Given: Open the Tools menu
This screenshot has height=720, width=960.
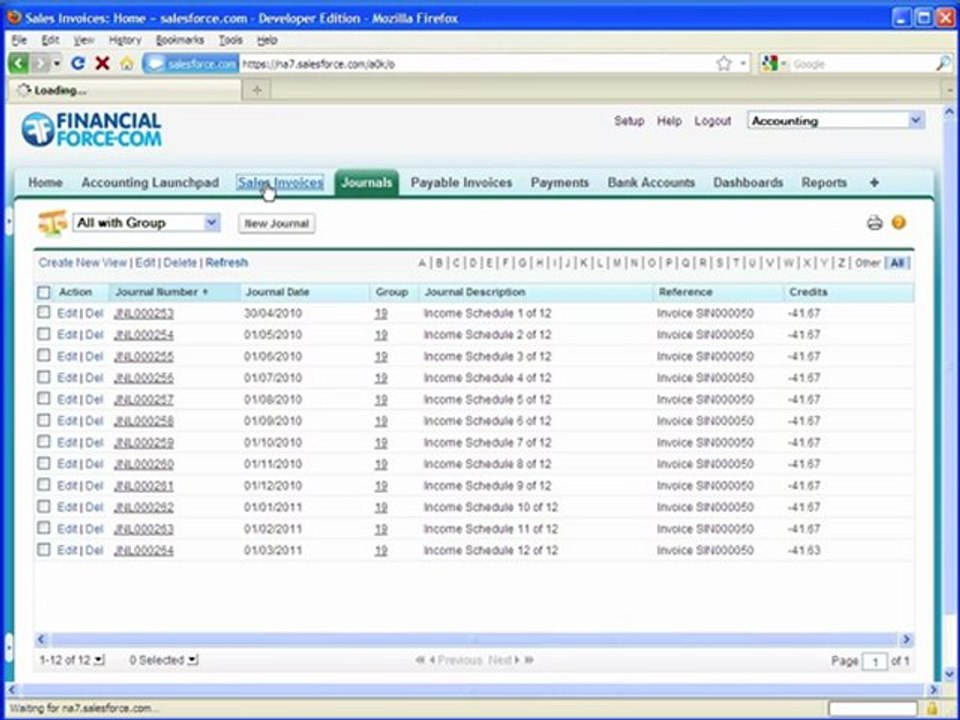Looking at the screenshot, I should pyautogui.click(x=230, y=40).
